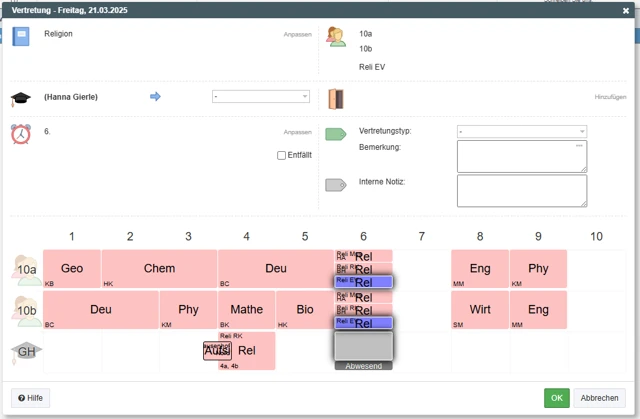The height and width of the screenshot is (419, 640).
Task: Click the red alarm clock period icon
Action: (21, 134)
